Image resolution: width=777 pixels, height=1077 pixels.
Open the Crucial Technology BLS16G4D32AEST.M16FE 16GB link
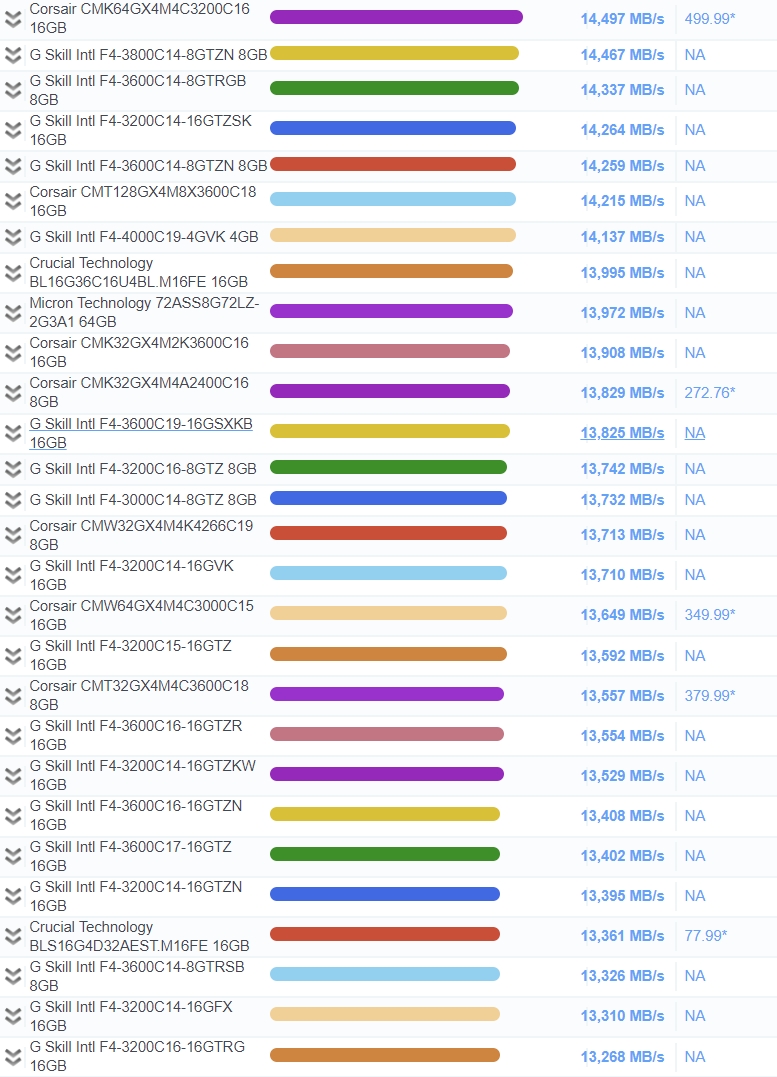pyautogui.click(x=139, y=936)
